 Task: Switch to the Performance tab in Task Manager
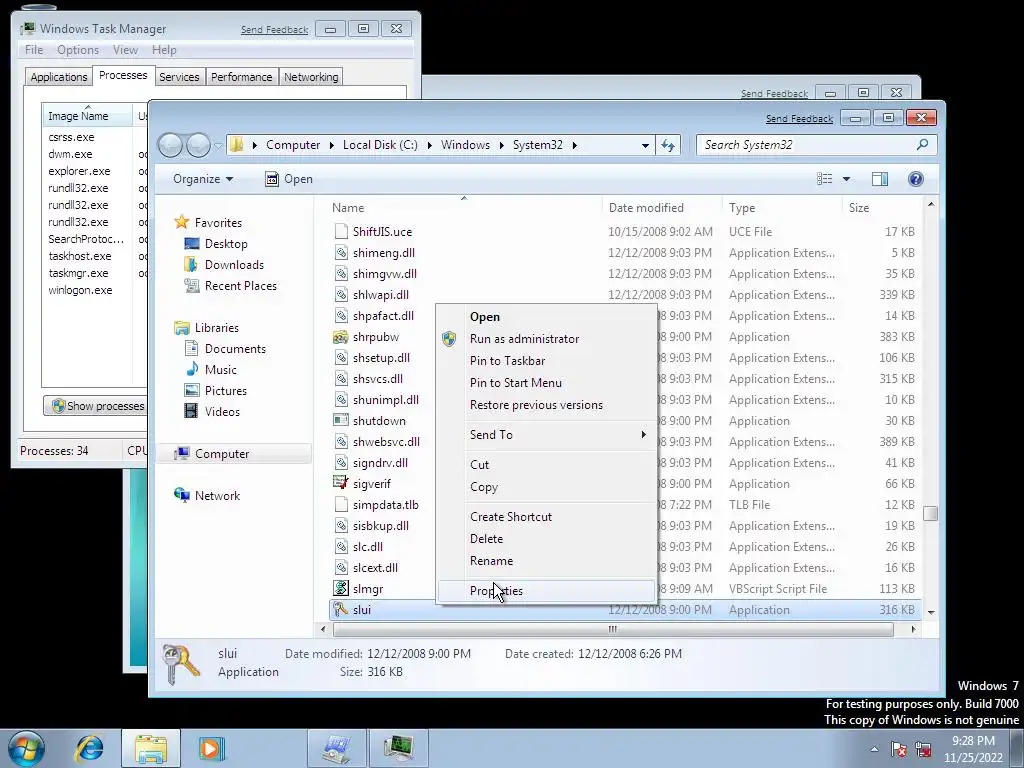click(x=242, y=77)
